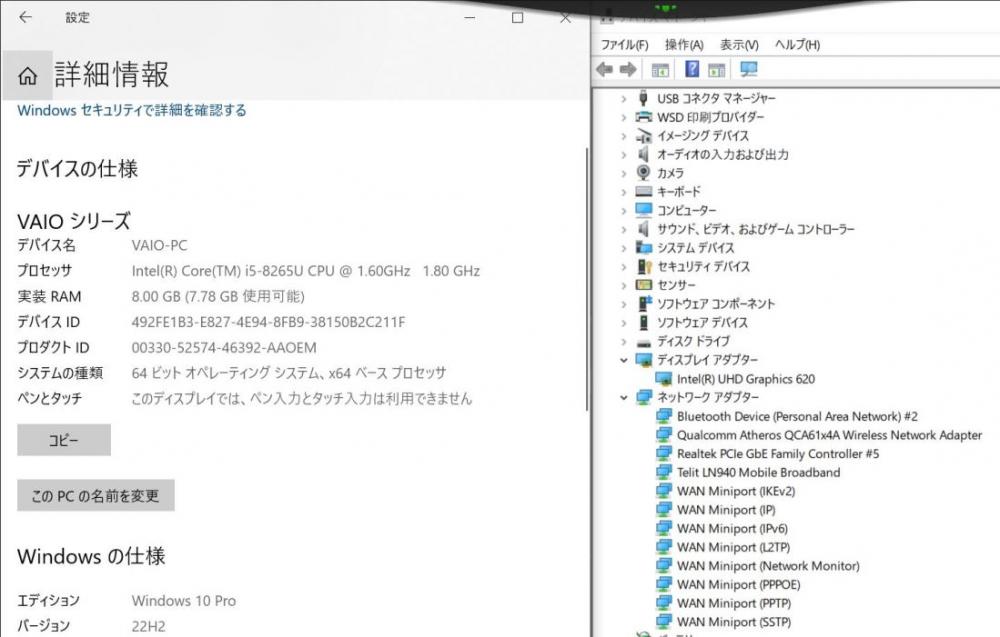Select USB connector manager device icon
Image resolution: width=1000 pixels, height=637 pixels.
(x=643, y=98)
